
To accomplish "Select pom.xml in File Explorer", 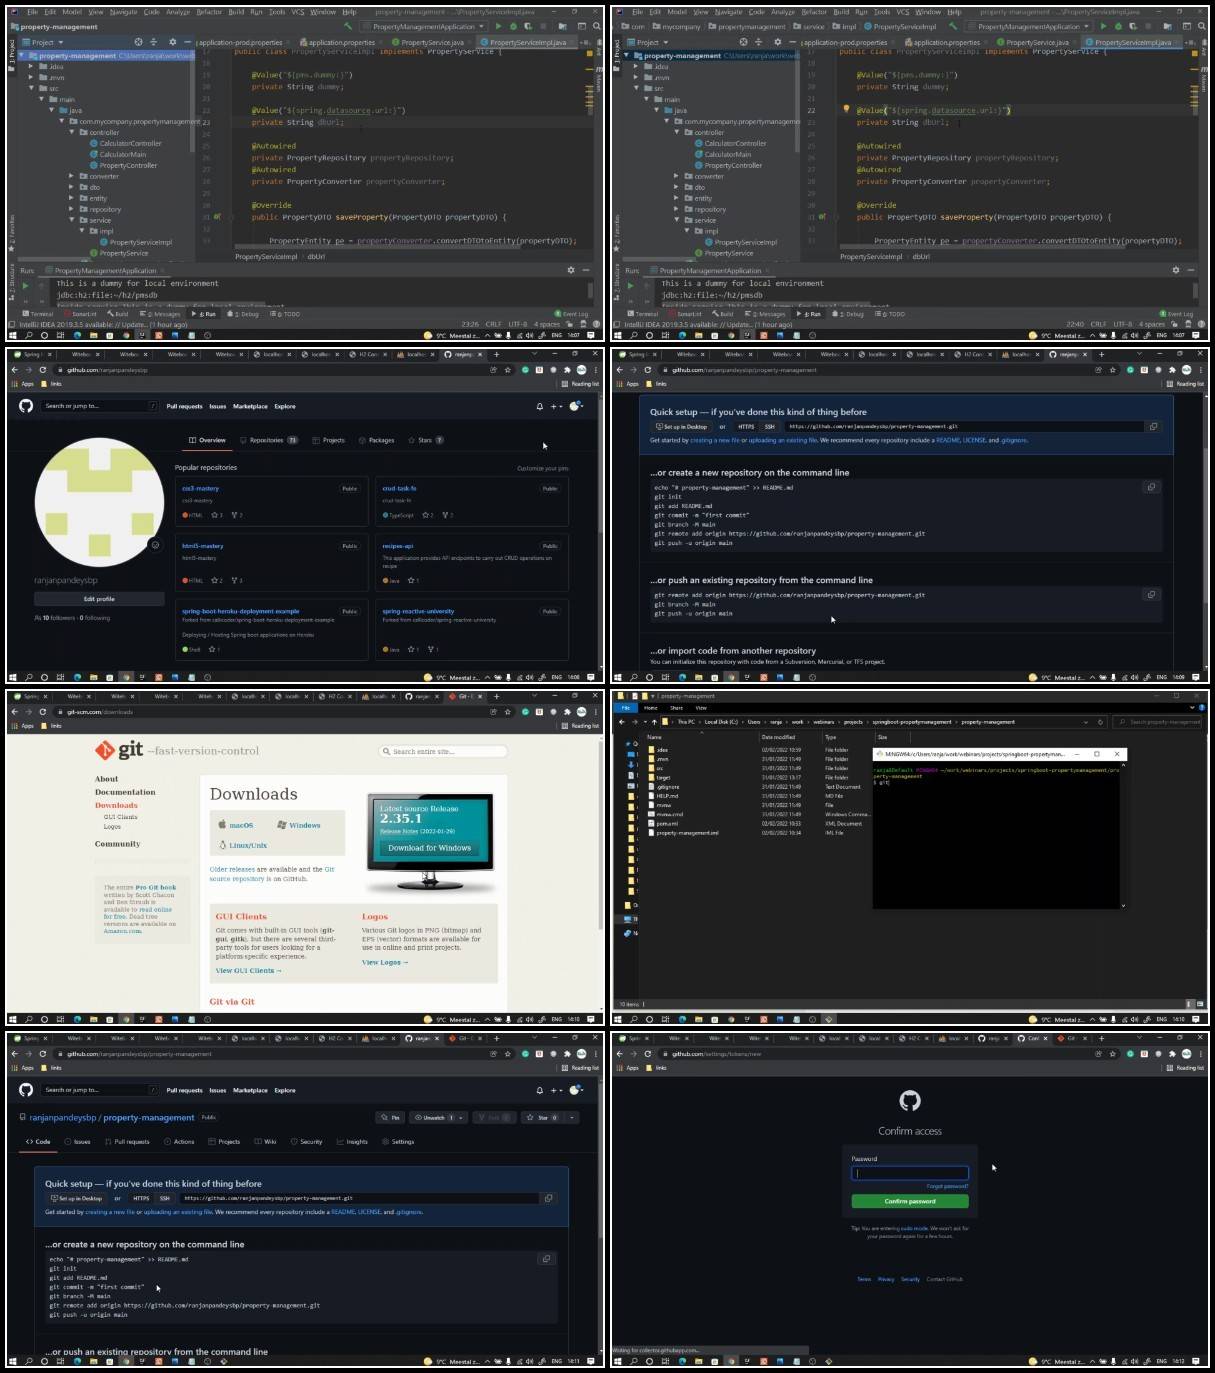I will 667,823.
